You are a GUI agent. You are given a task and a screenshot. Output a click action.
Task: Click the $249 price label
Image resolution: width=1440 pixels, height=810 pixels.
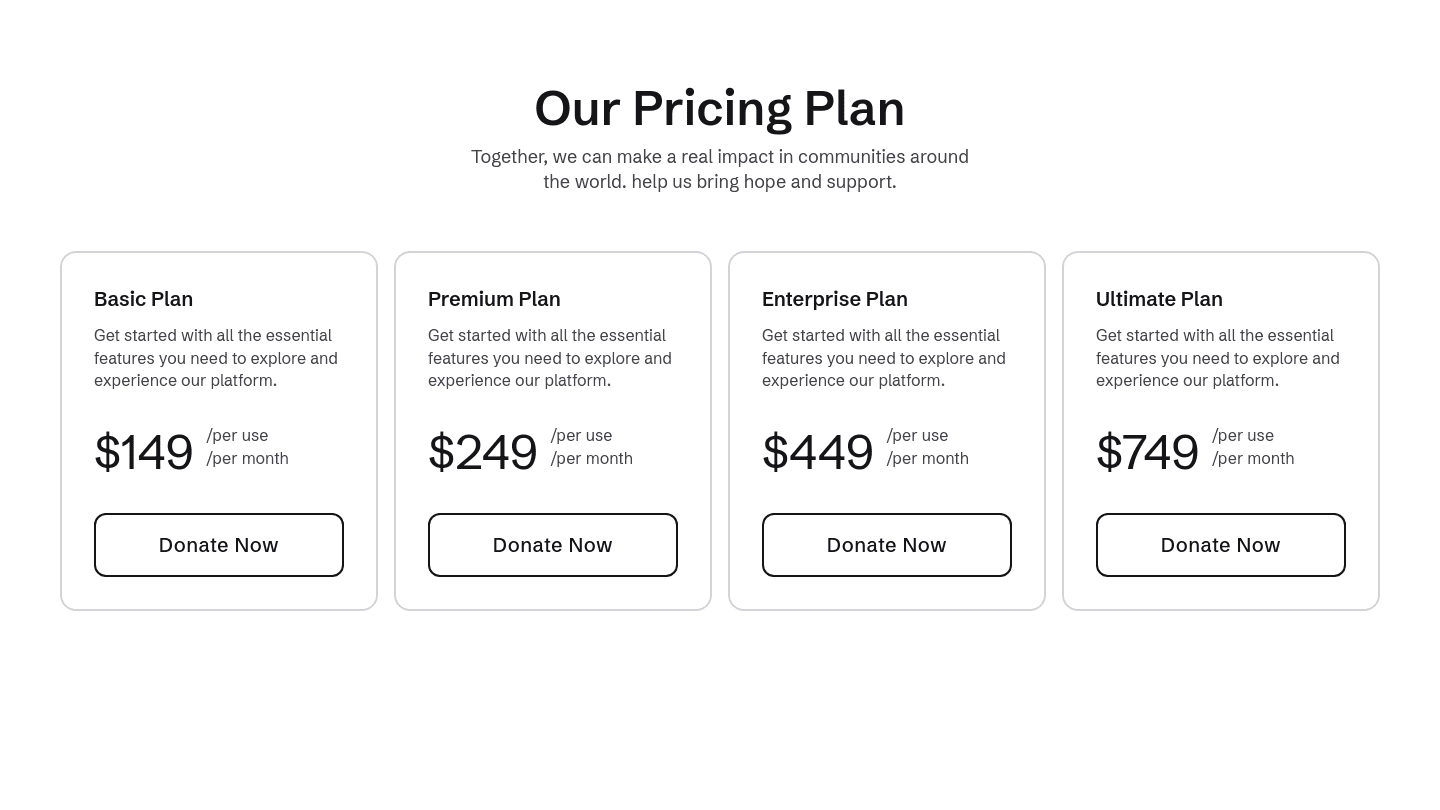(x=483, y=452)
